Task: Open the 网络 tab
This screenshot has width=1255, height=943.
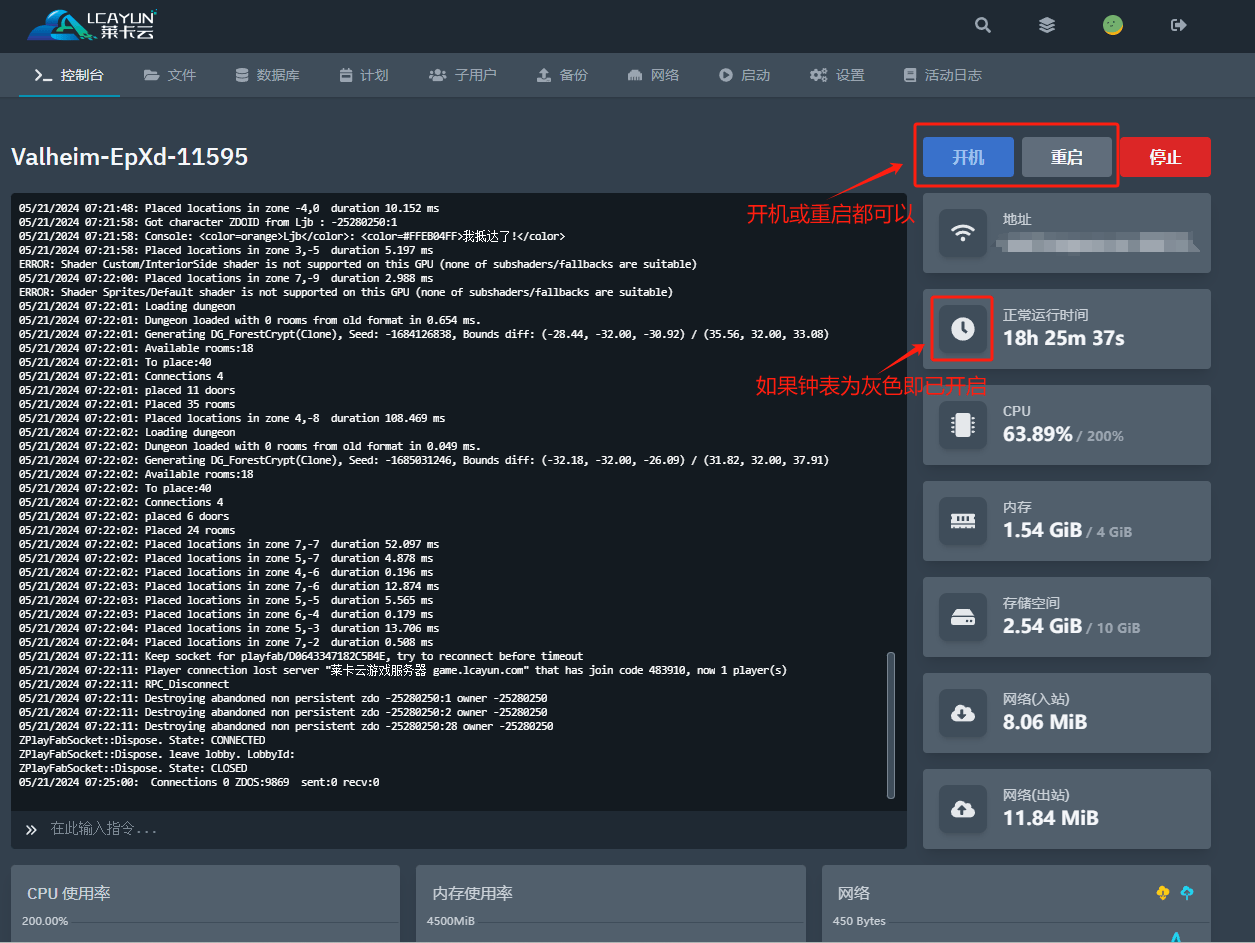Action: (653, 75)
